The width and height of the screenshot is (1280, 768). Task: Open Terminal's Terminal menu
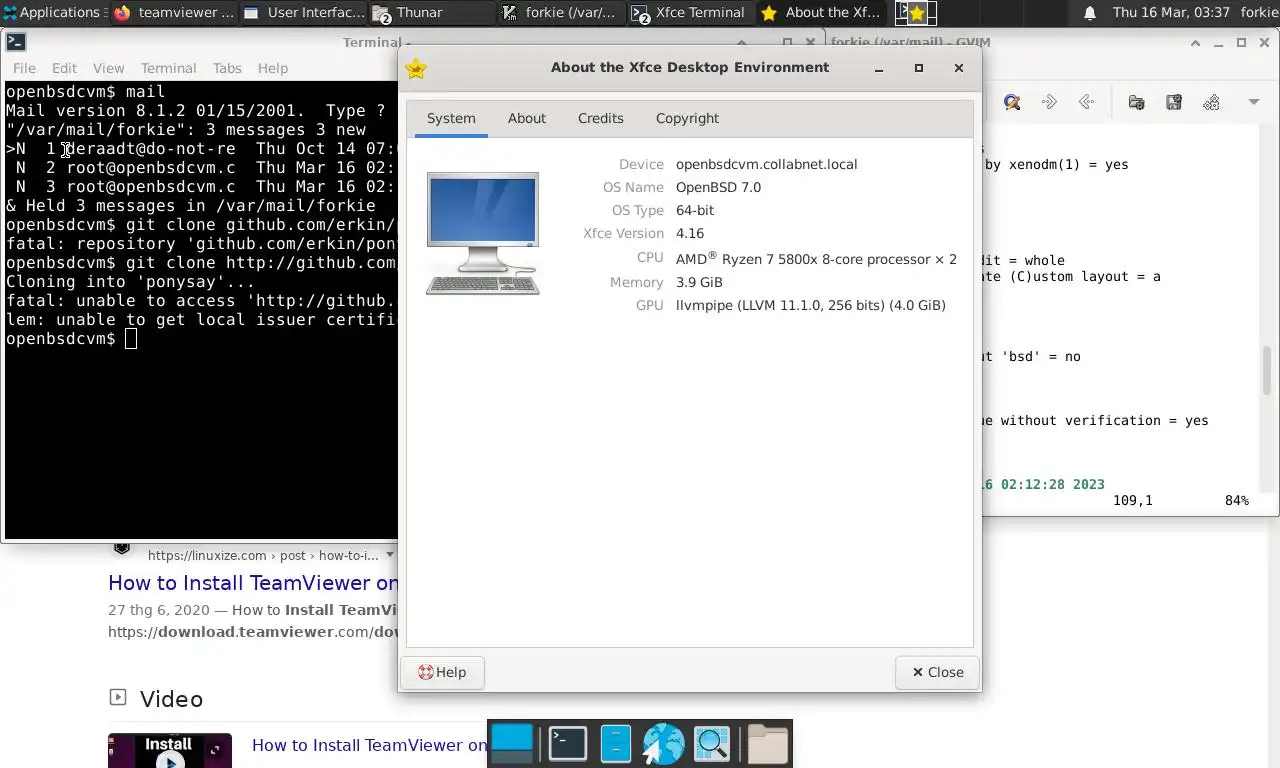[168, 68]
